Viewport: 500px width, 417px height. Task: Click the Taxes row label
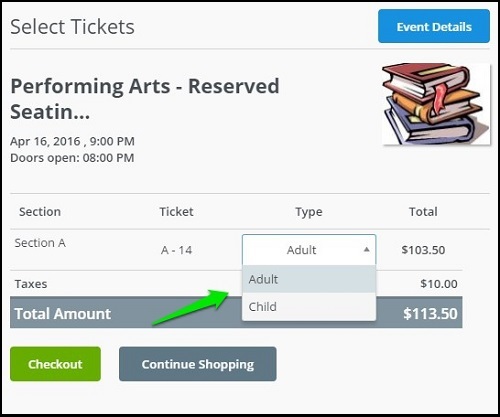point(31,284)
